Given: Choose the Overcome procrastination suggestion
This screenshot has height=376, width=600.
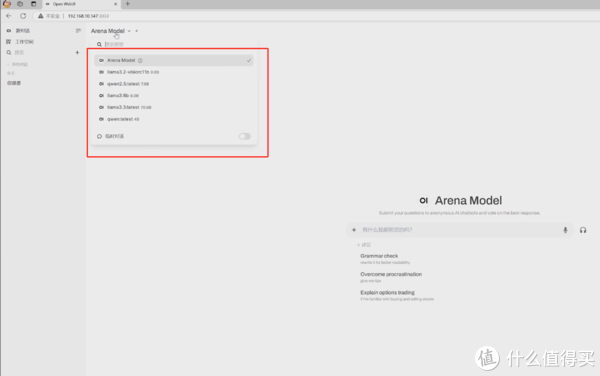Looking at the screenshot, I should pos(391,277).
